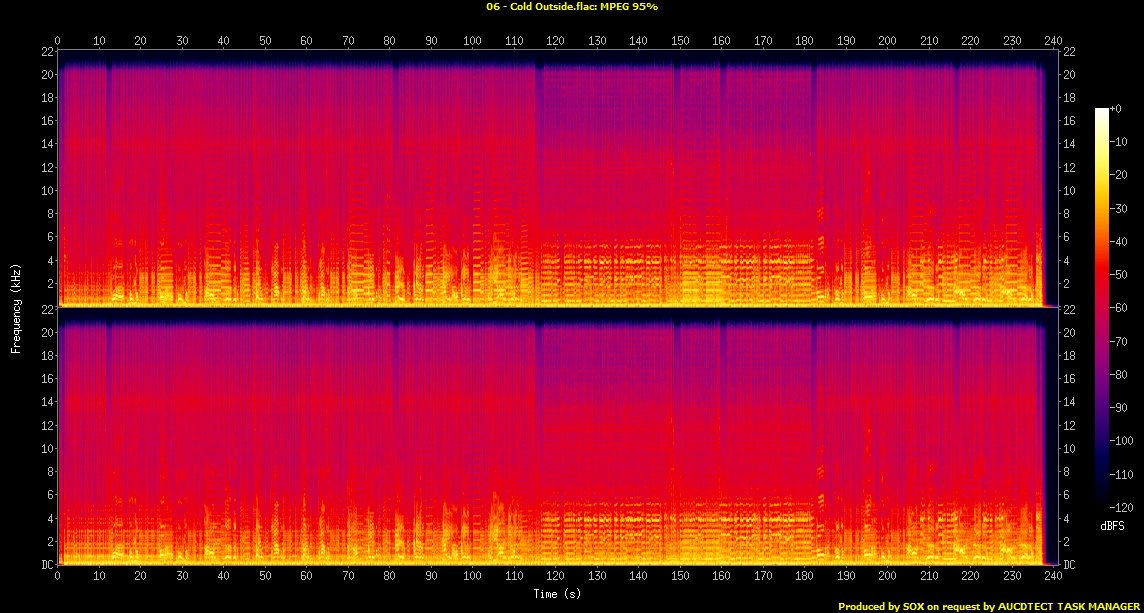Click the top channel's 14 kHz label on the left axis
This screenshot has height=613, width=1144.
click(x=46, y=144)
